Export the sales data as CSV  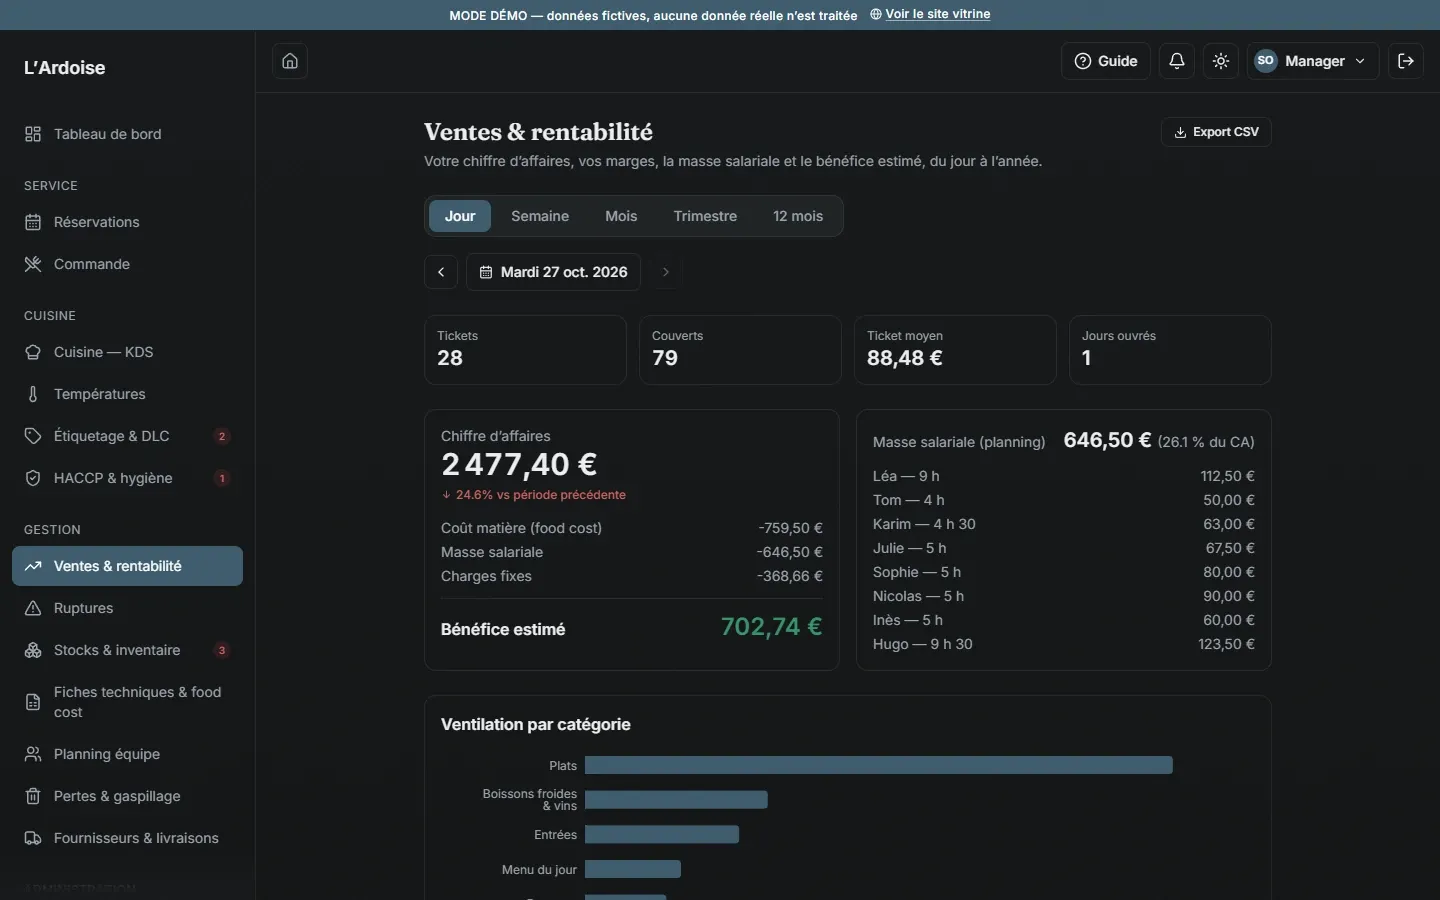[x=1216, y=132]
